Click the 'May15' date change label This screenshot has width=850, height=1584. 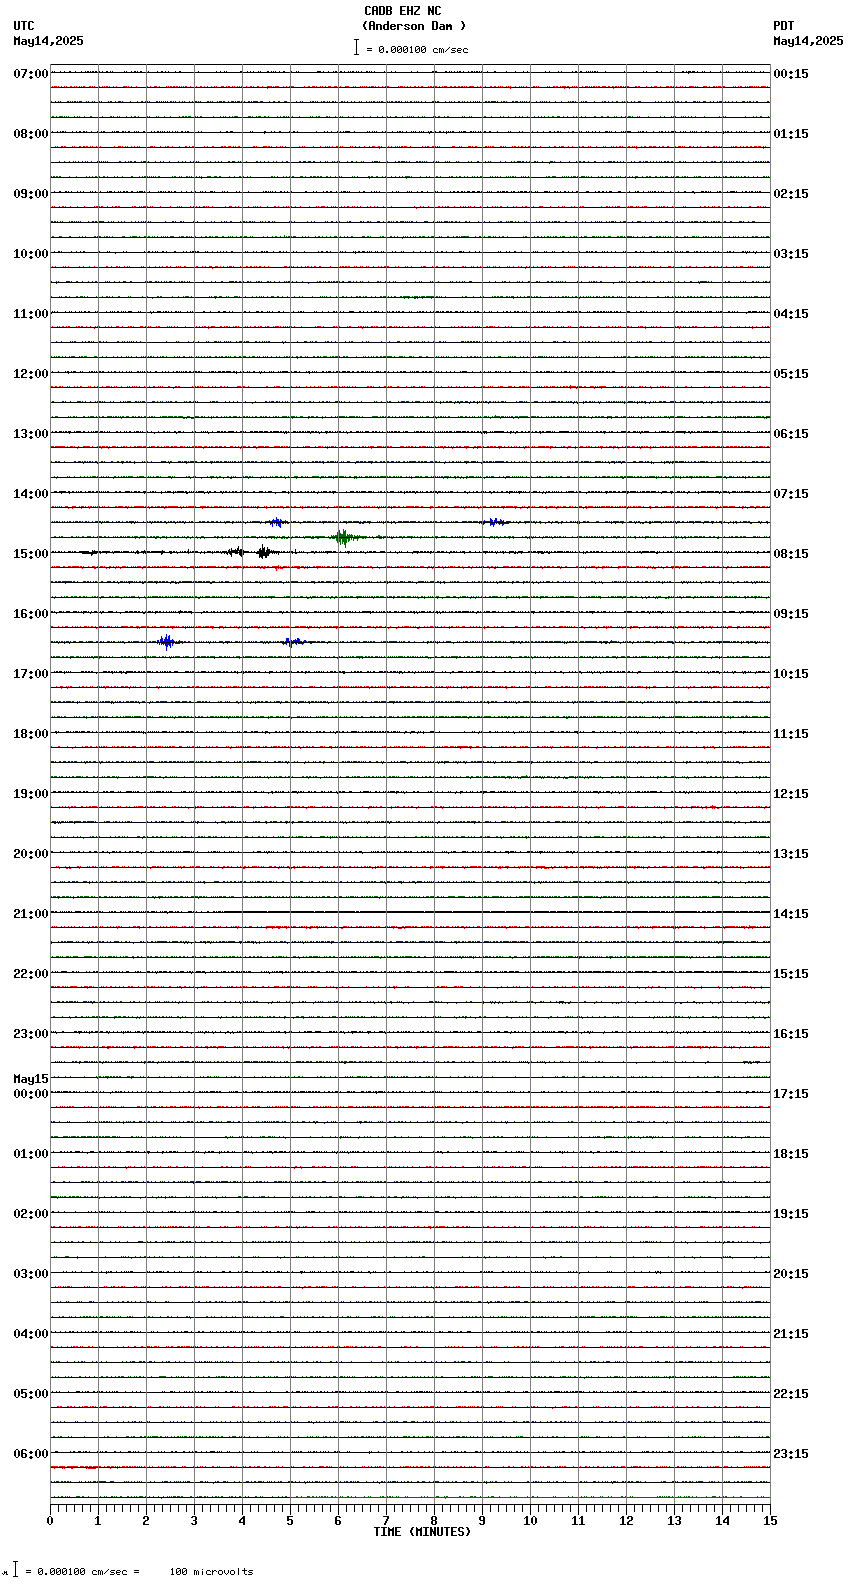pyautogui.click(x=31, y=1079)
